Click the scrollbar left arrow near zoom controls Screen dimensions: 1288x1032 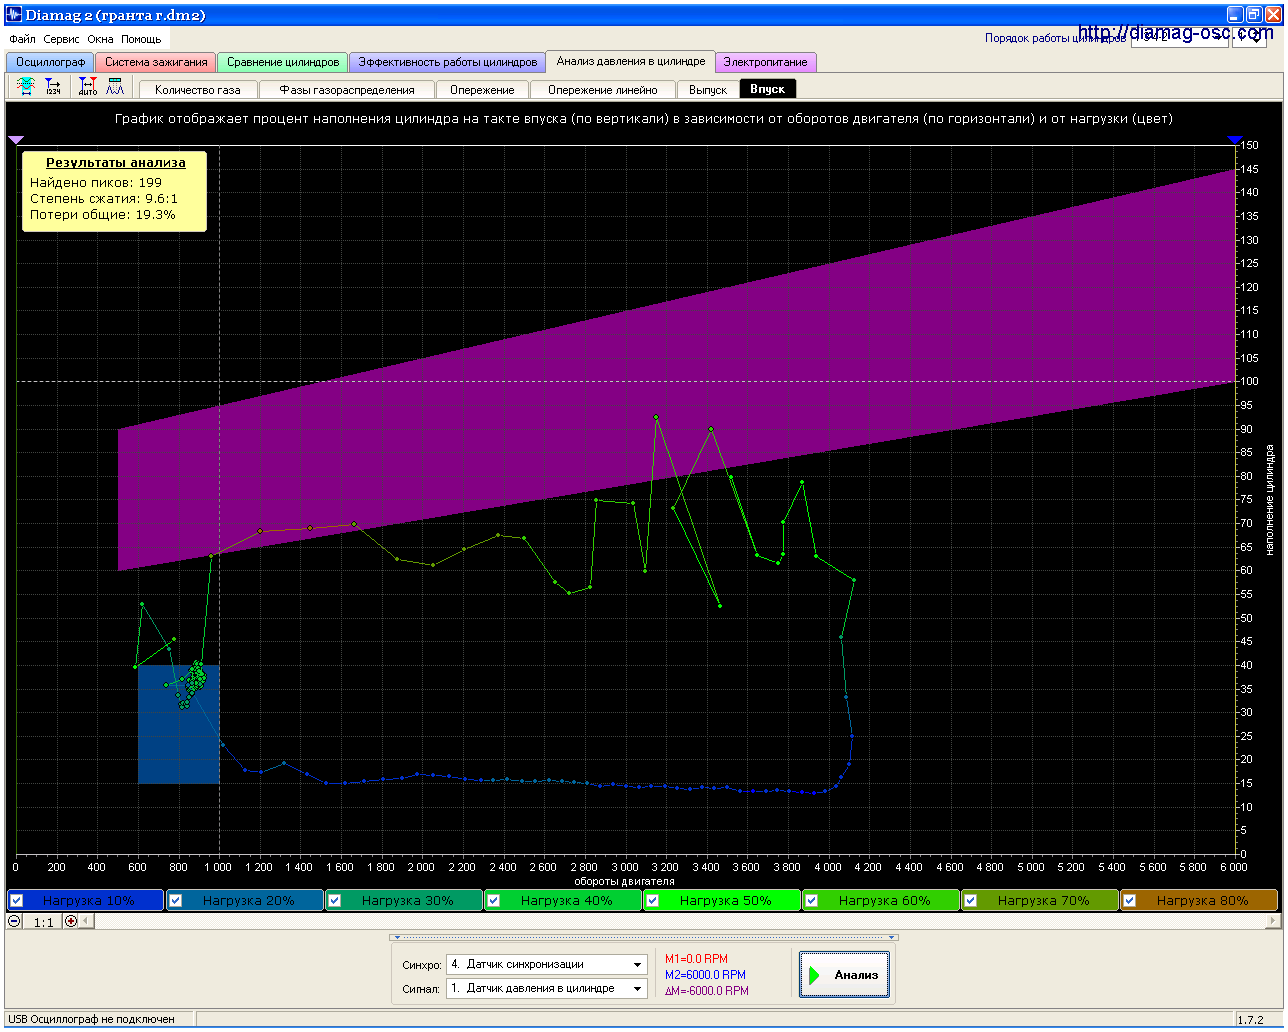[86, 921]
